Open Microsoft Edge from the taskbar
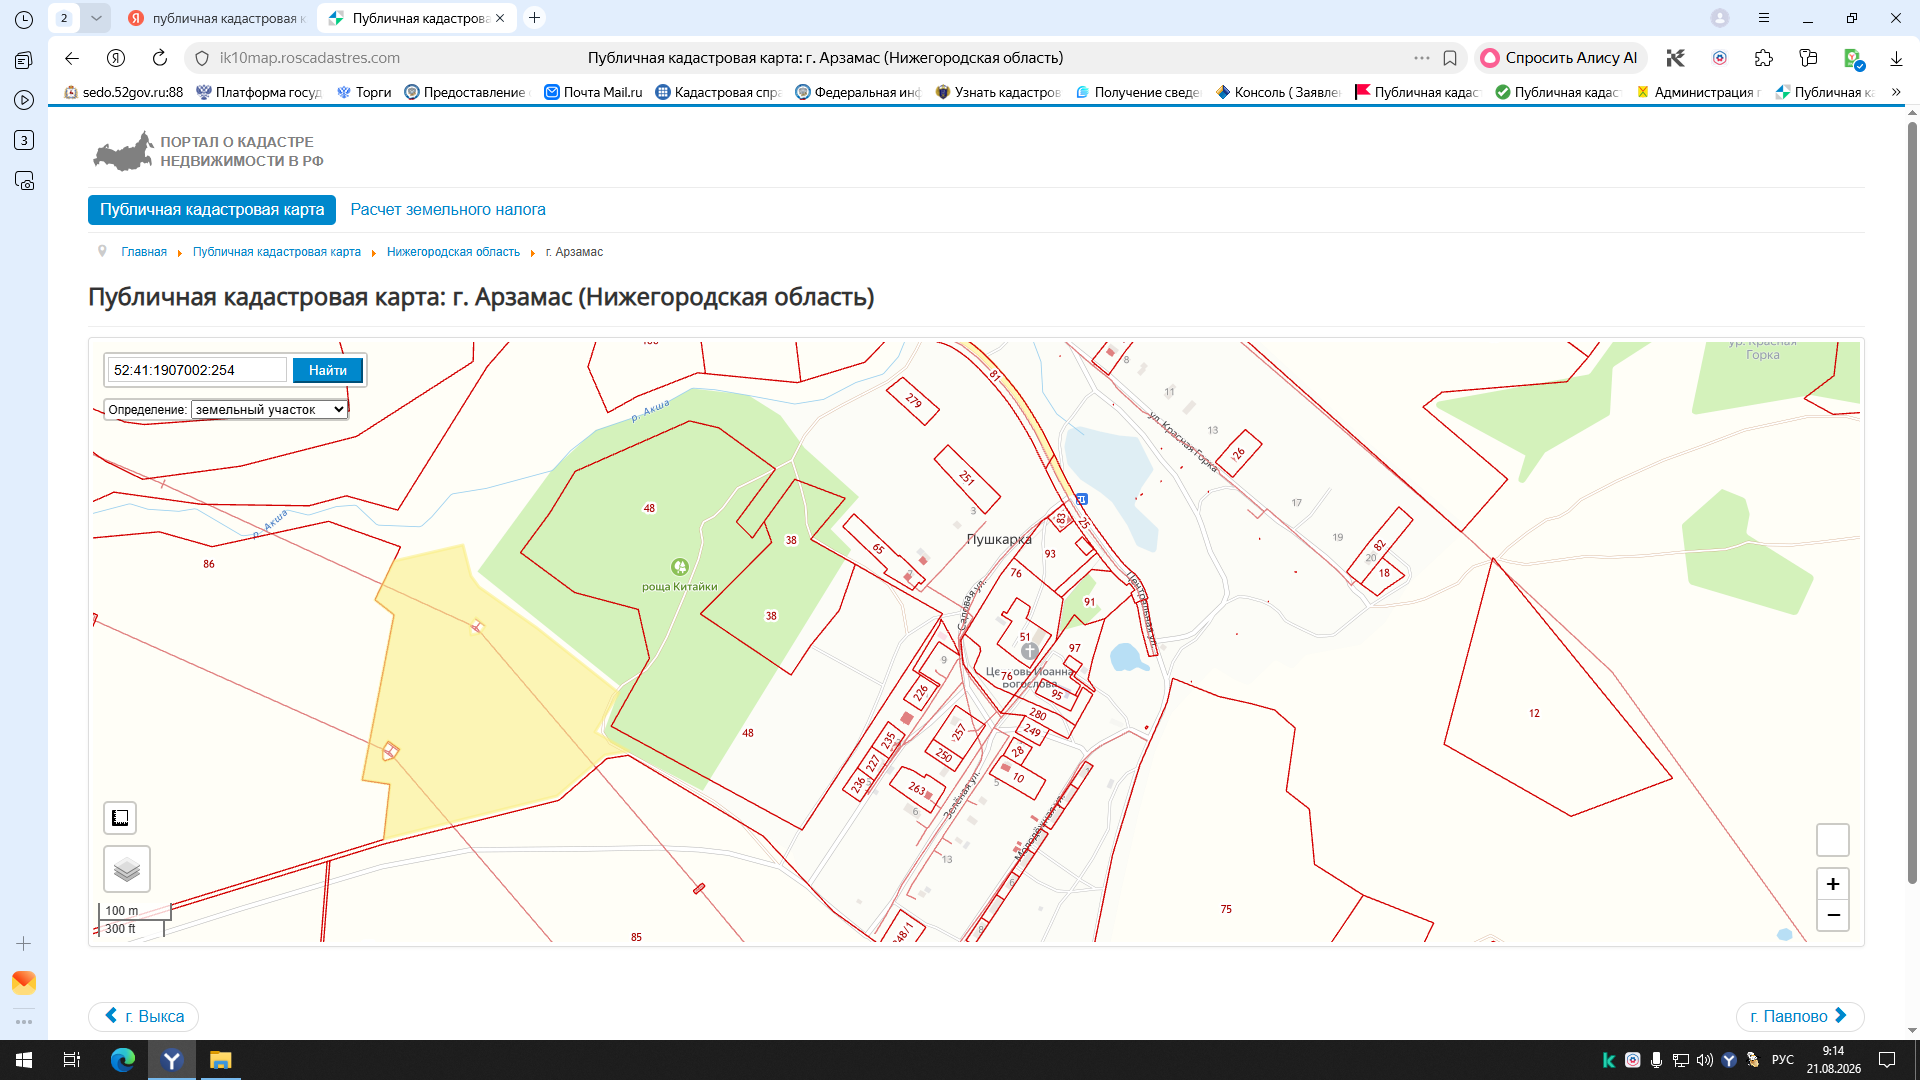The width and height of the screenshot is (1920, 1080). (x=122, y=1060)
